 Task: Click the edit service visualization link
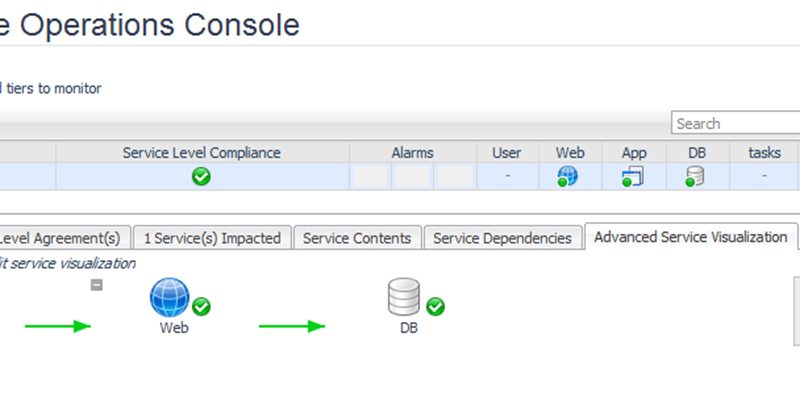(67, 263)
